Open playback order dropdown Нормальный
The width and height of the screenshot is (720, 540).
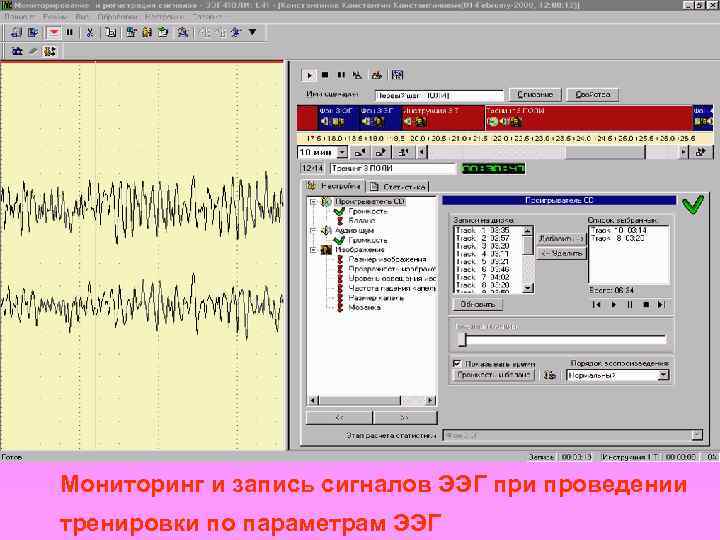point(663,376)
